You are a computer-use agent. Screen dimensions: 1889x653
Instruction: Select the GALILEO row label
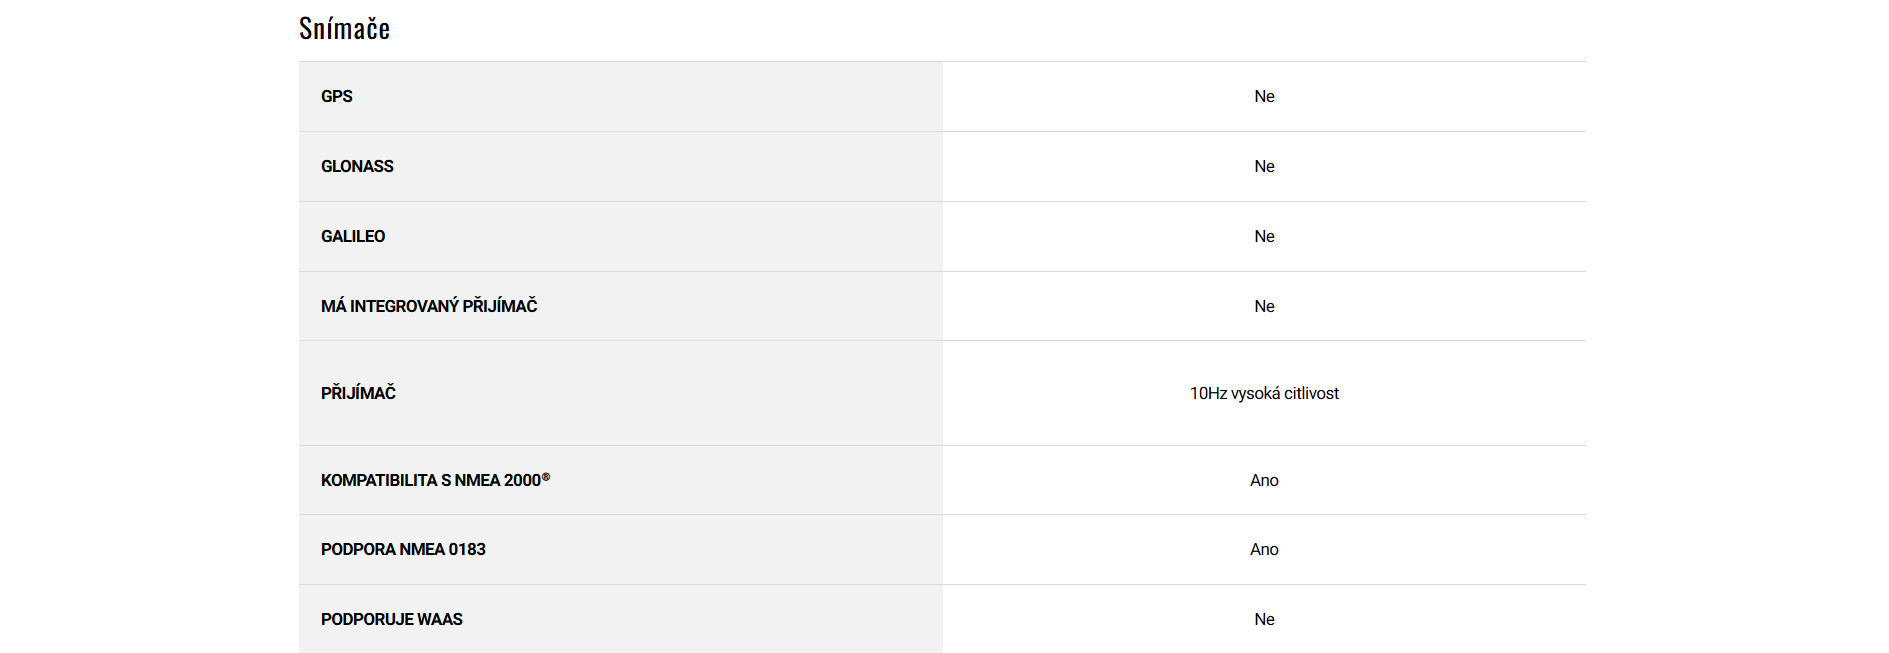(x=353, y=237)
